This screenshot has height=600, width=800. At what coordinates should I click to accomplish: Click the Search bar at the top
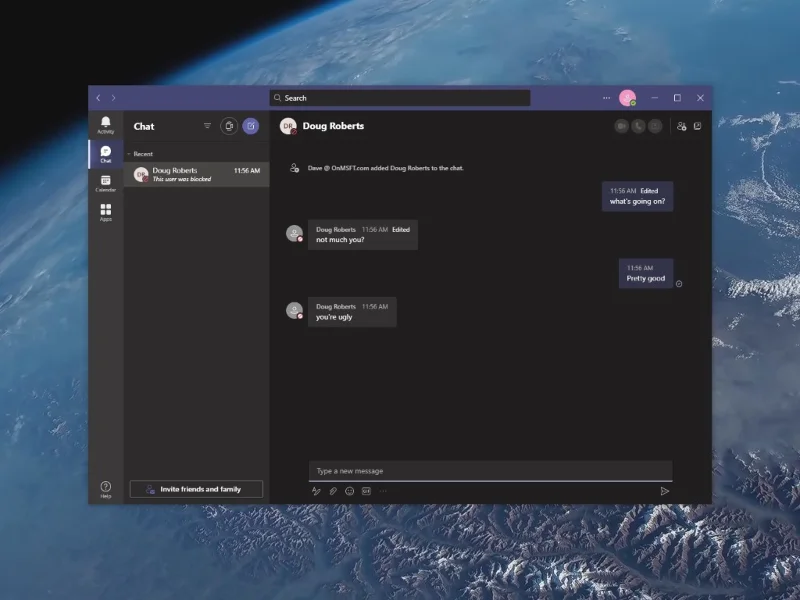398,97
